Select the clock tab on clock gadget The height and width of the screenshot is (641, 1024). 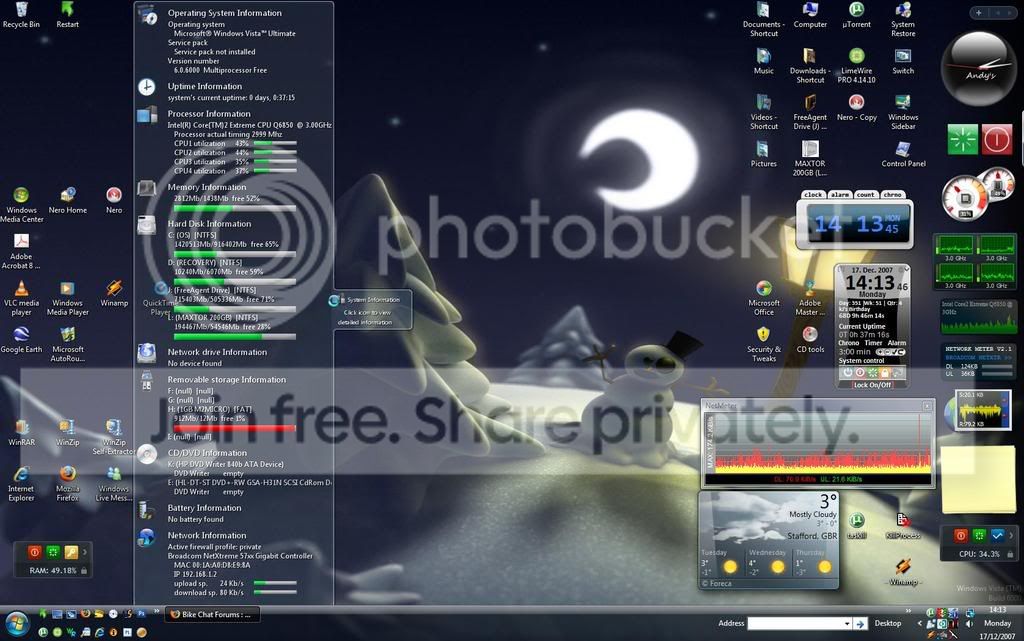pyautogui.click(x=813, y=195)
